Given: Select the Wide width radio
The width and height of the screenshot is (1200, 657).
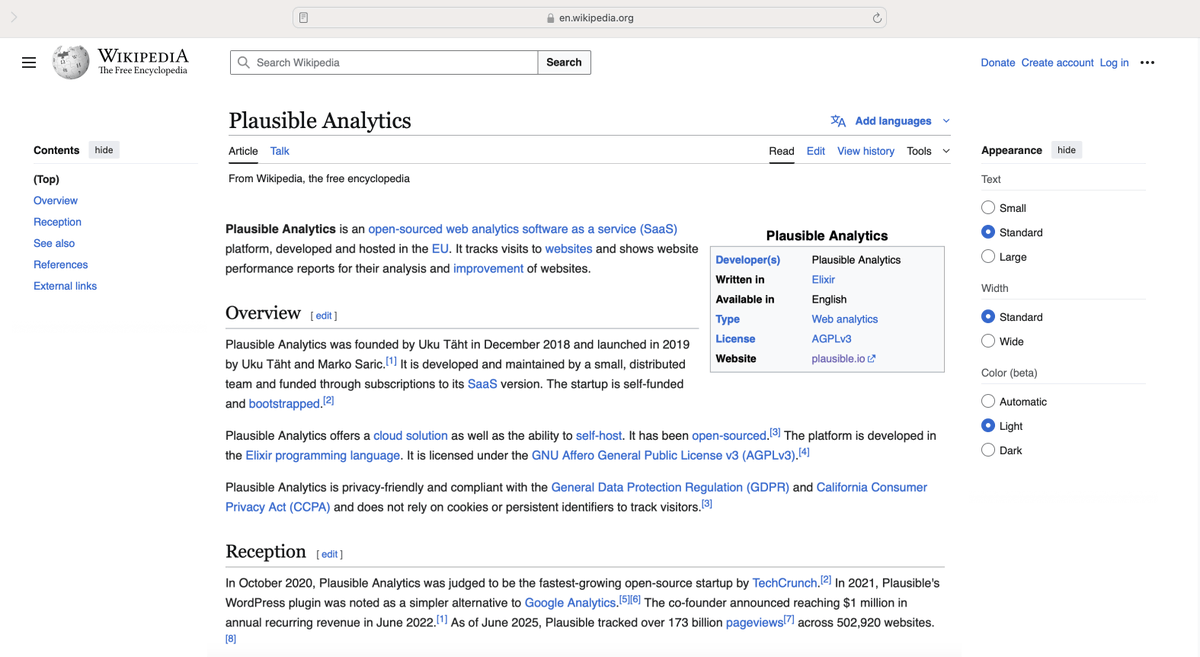Looking at the screenshot, I should [x=988, y=341].
